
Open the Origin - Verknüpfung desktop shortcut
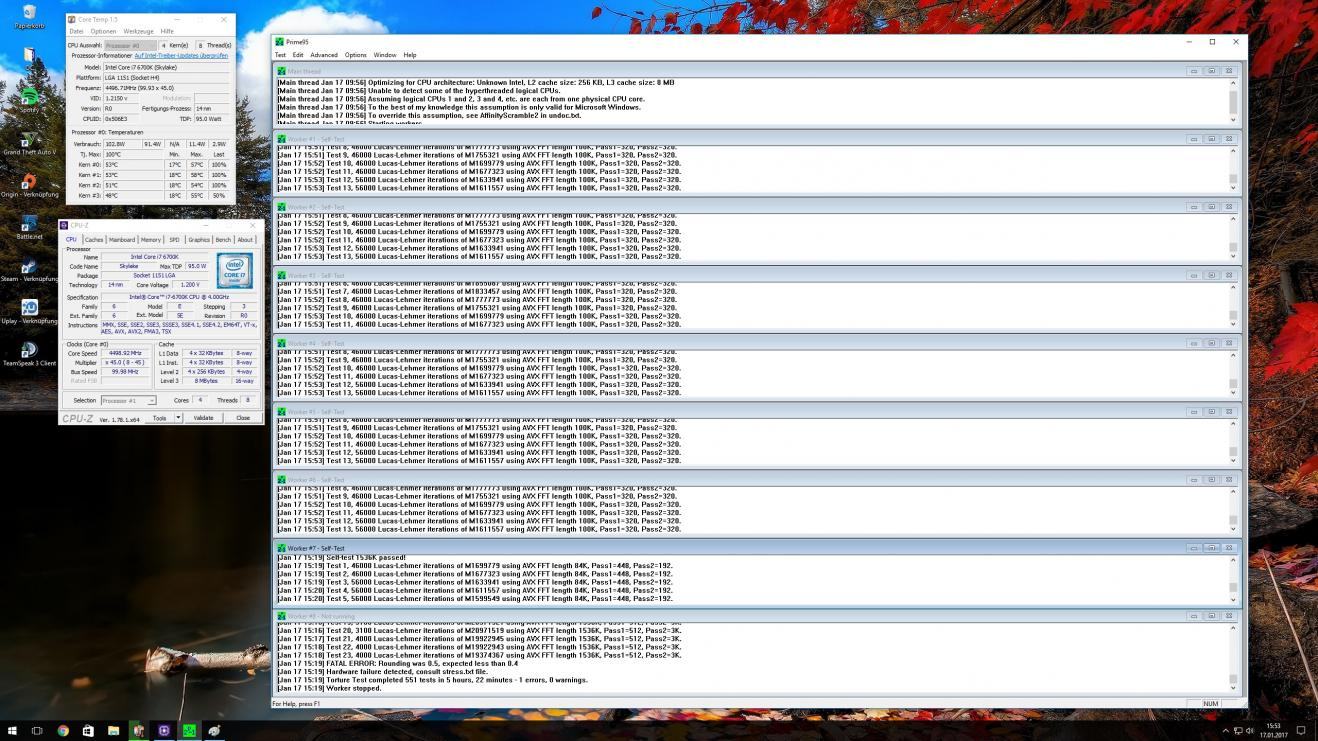click(29, 183)
